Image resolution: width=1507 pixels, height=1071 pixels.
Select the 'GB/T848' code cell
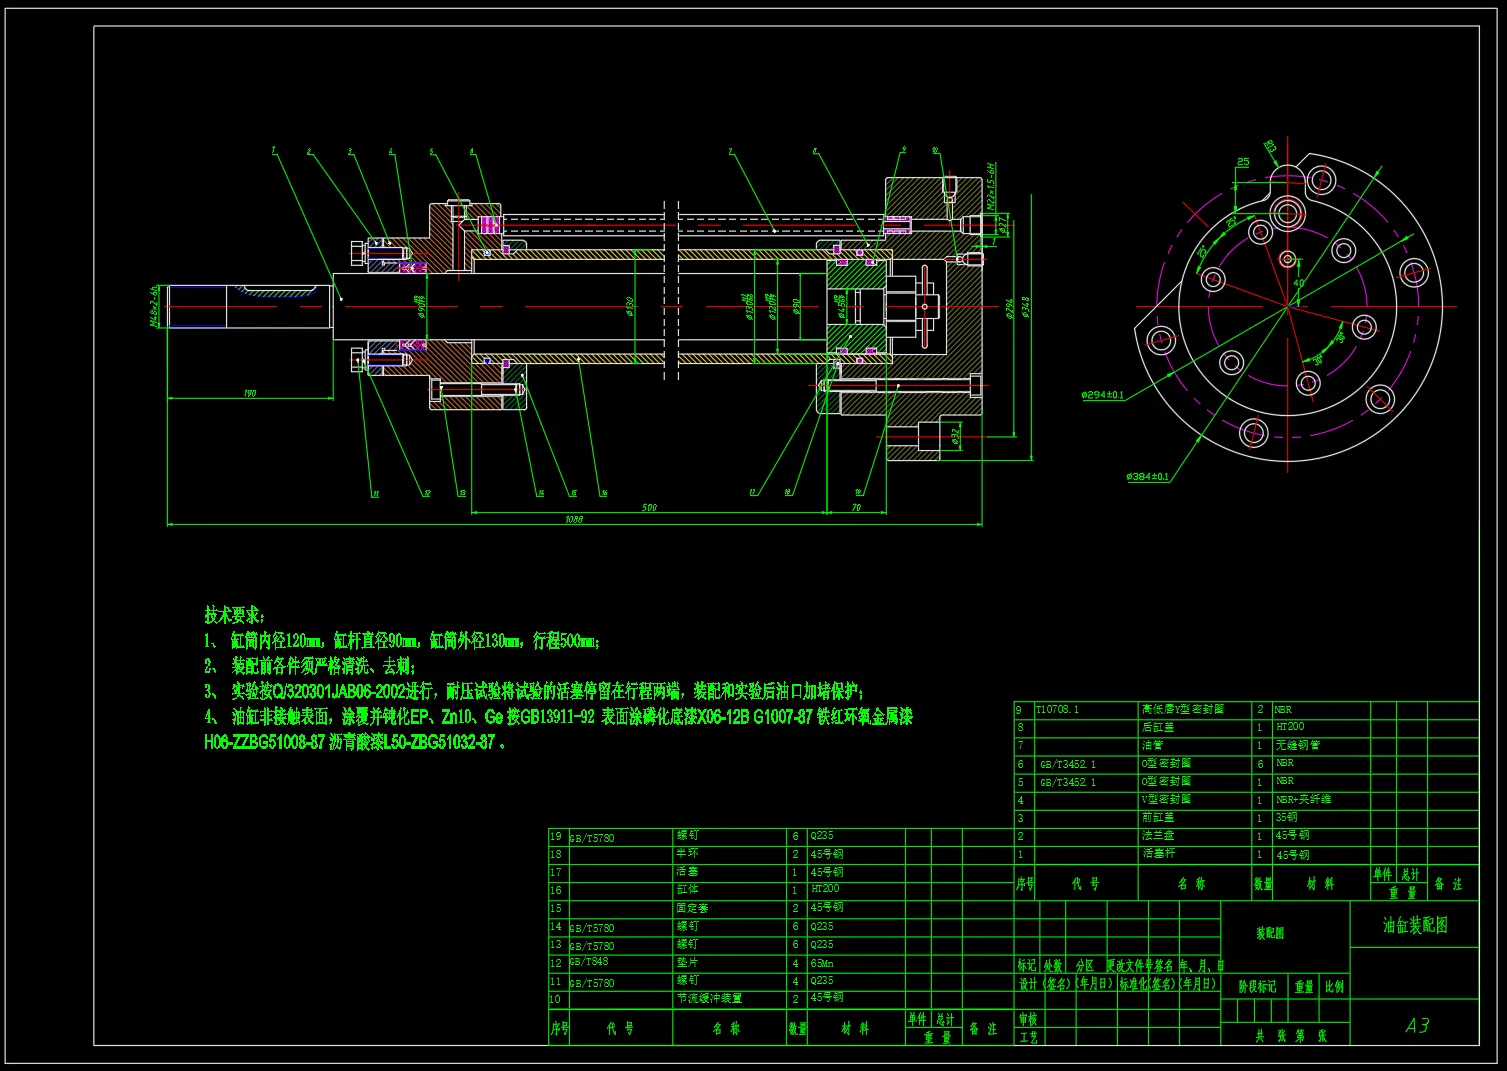pos(589,962)
